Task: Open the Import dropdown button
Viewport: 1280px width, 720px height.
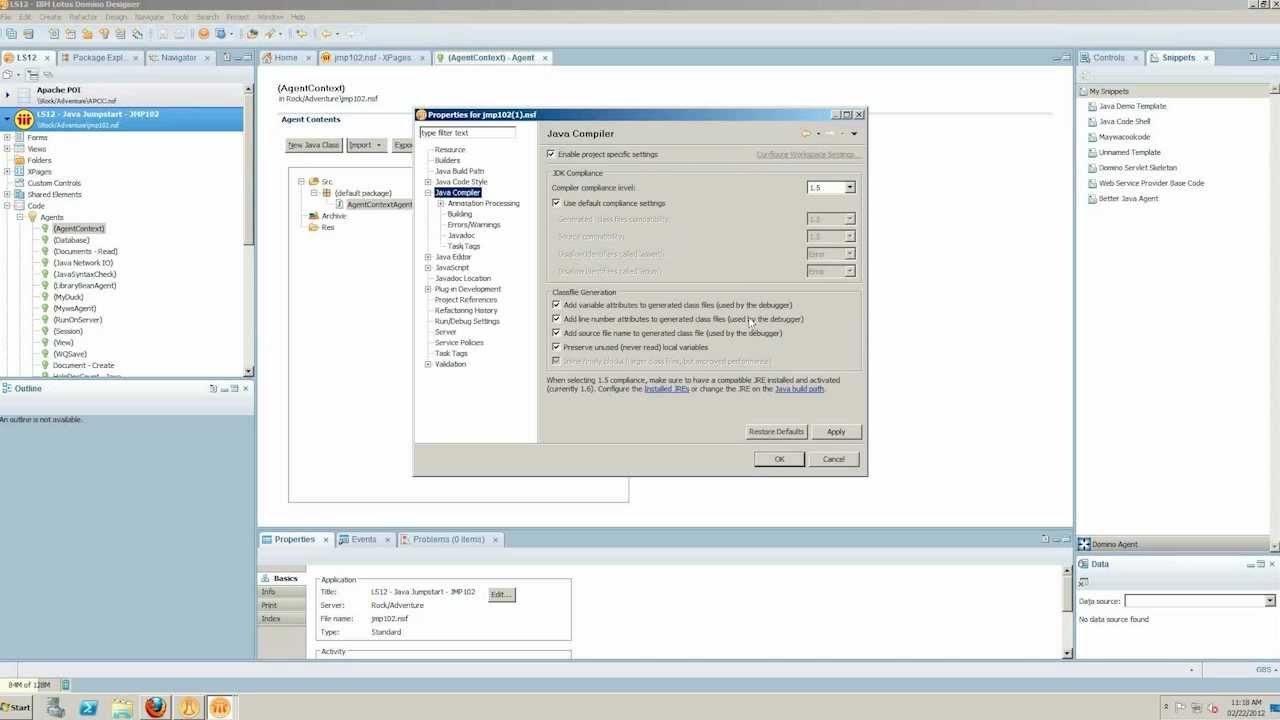Action: (365, 145)
